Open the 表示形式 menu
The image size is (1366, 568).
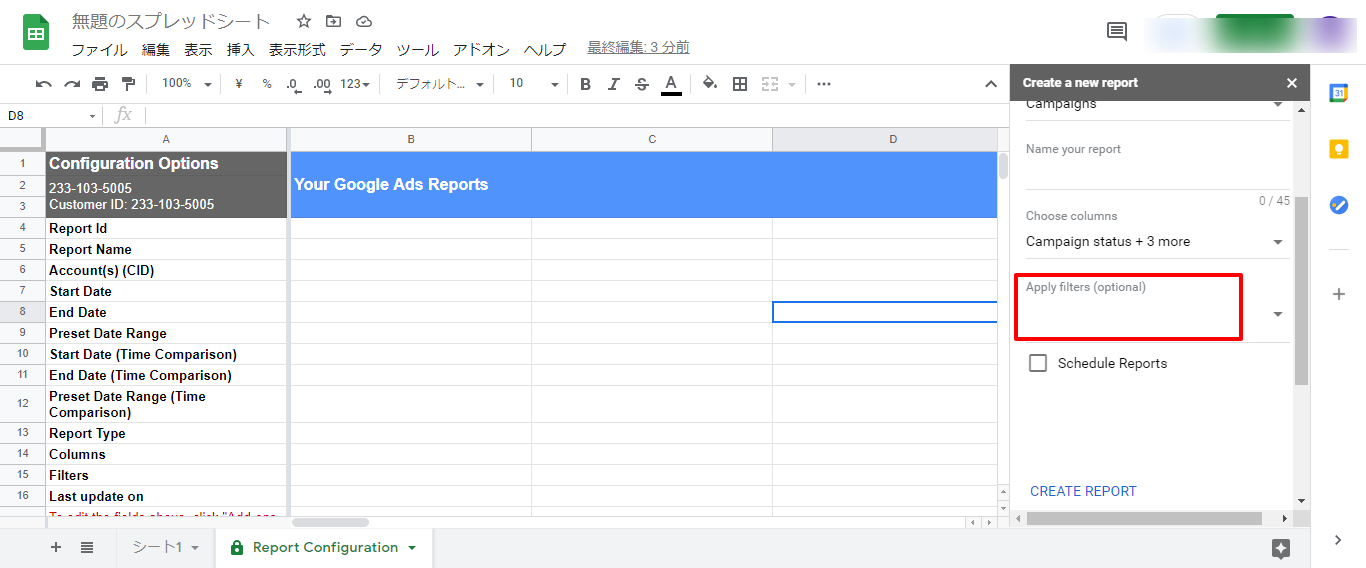click(x=297, y=49)
